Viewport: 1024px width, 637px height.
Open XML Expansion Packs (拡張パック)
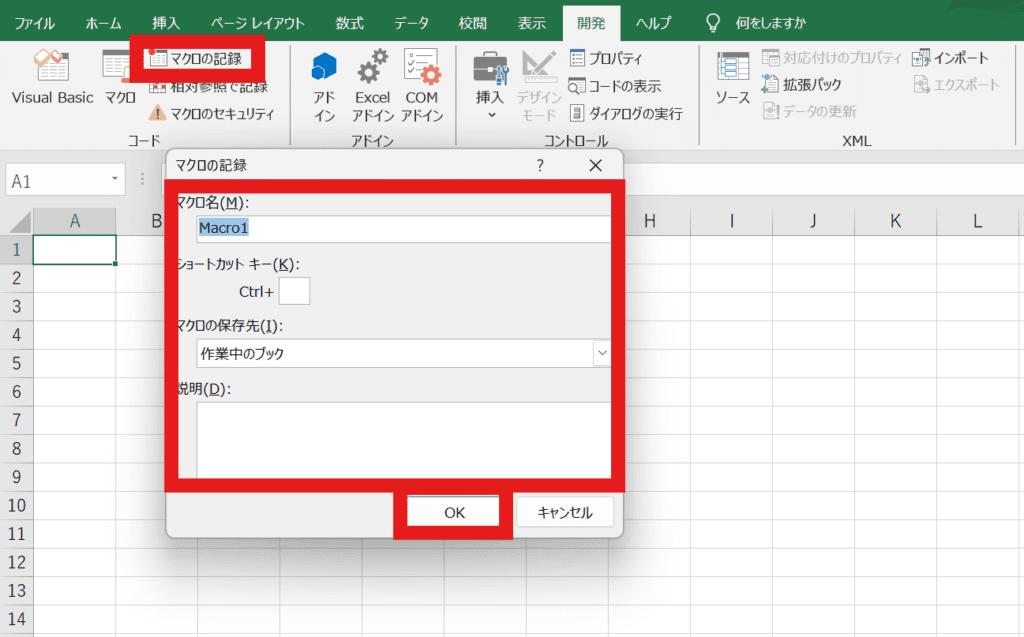pos(802,85)
